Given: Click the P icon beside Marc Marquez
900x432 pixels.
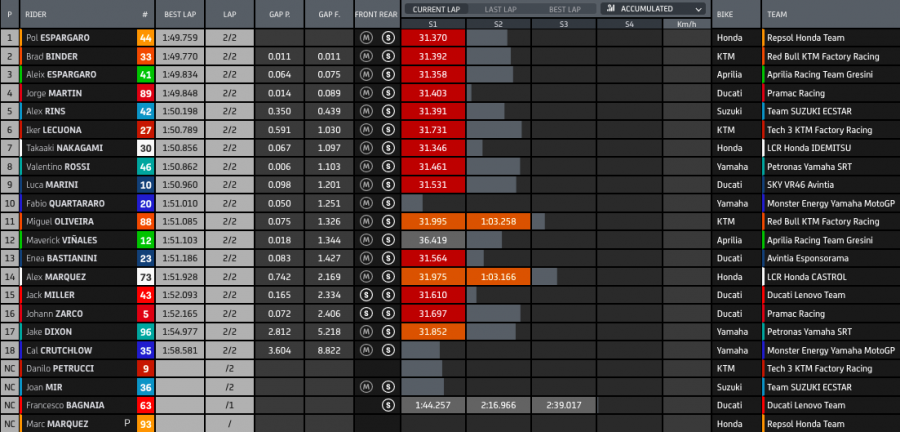Looking at the screenshot, I should pos(126,424).
